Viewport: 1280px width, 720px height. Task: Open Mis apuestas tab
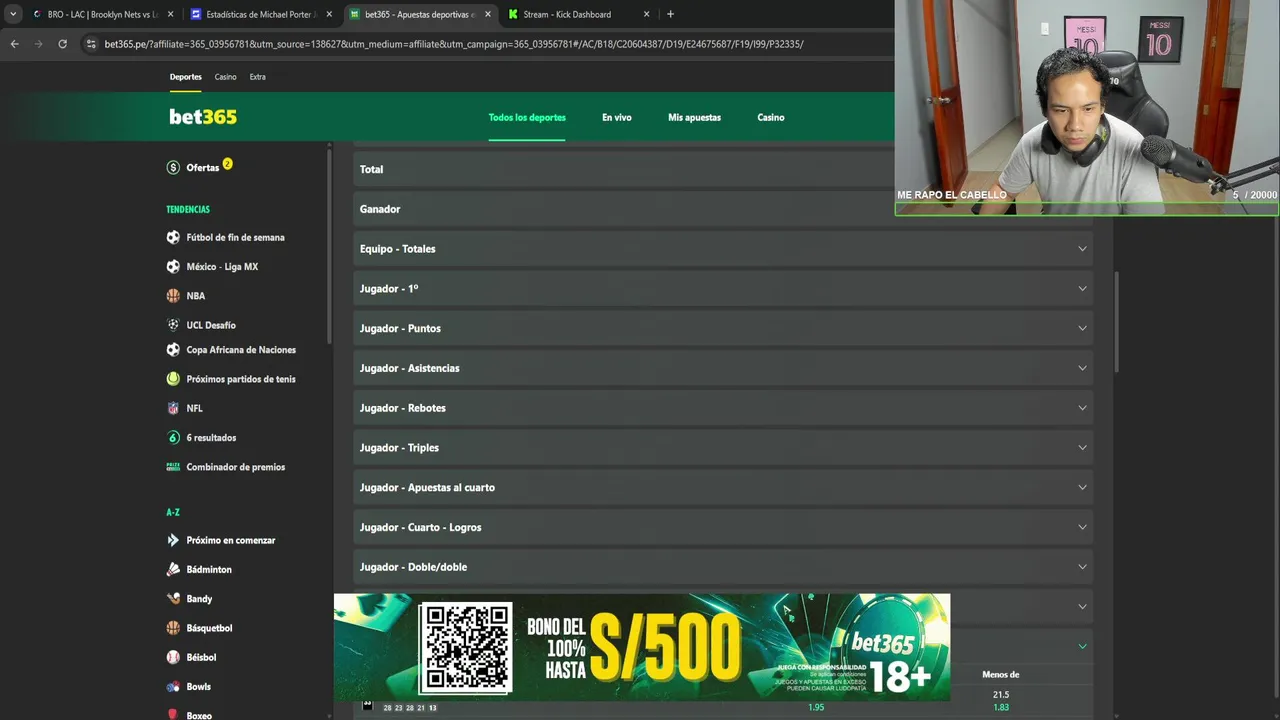coord(694,117)
